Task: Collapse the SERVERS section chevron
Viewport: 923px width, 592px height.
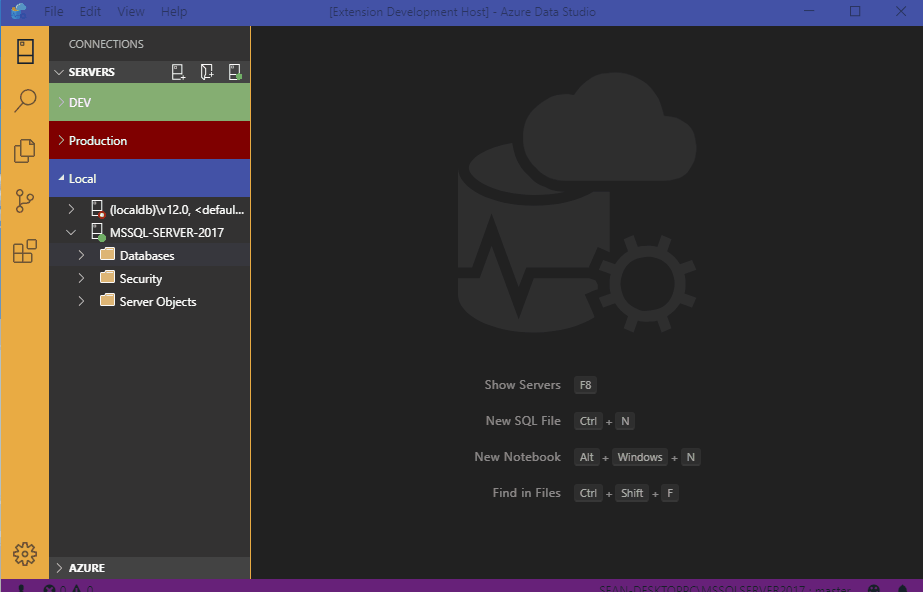Action: point(59,72)
